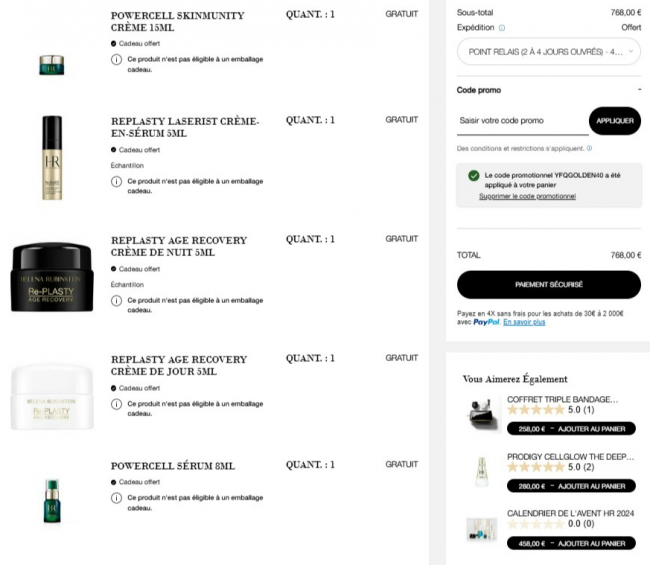Image resolution: width=650 pixels, height=565 pixels.
Task: Open the Point Relais shipping method dropdown
Action: [549, 52]
